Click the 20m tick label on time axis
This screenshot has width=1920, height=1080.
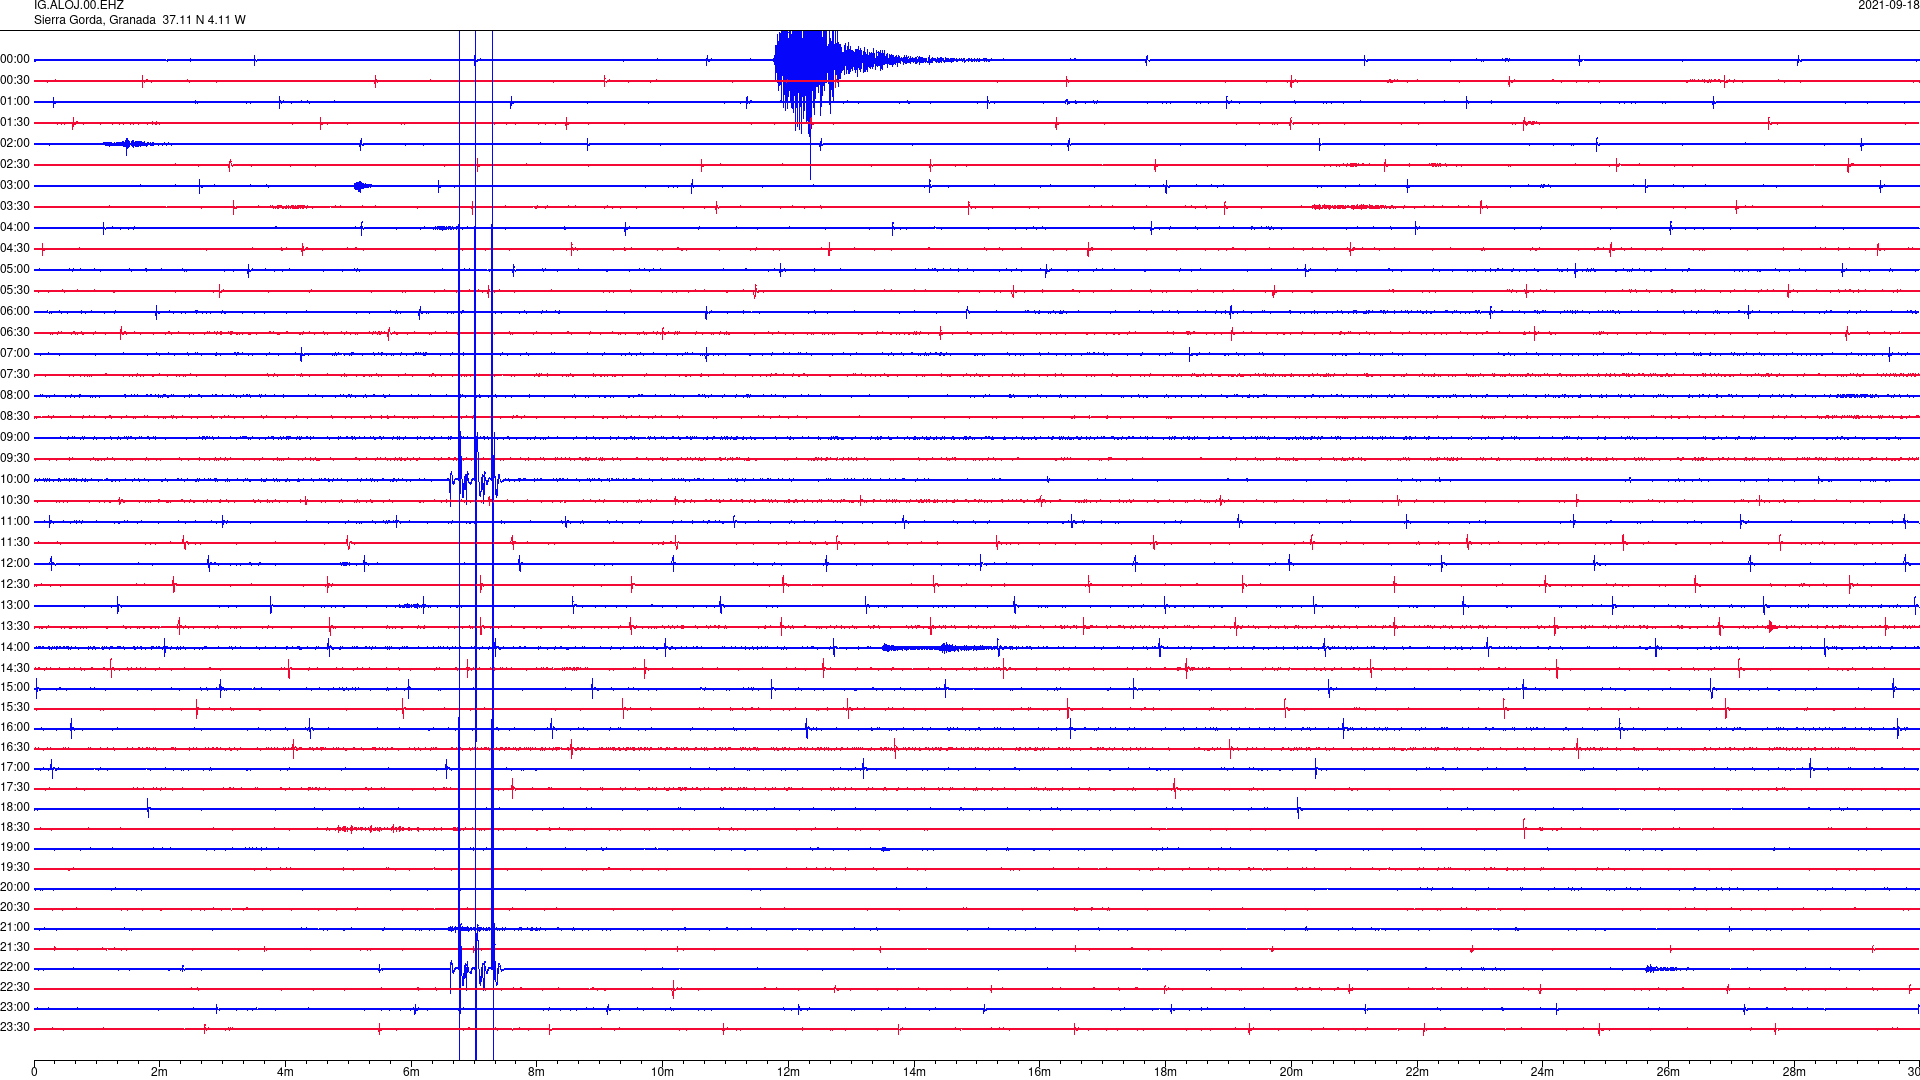pyautogui.click(x=1291, y=1072)
